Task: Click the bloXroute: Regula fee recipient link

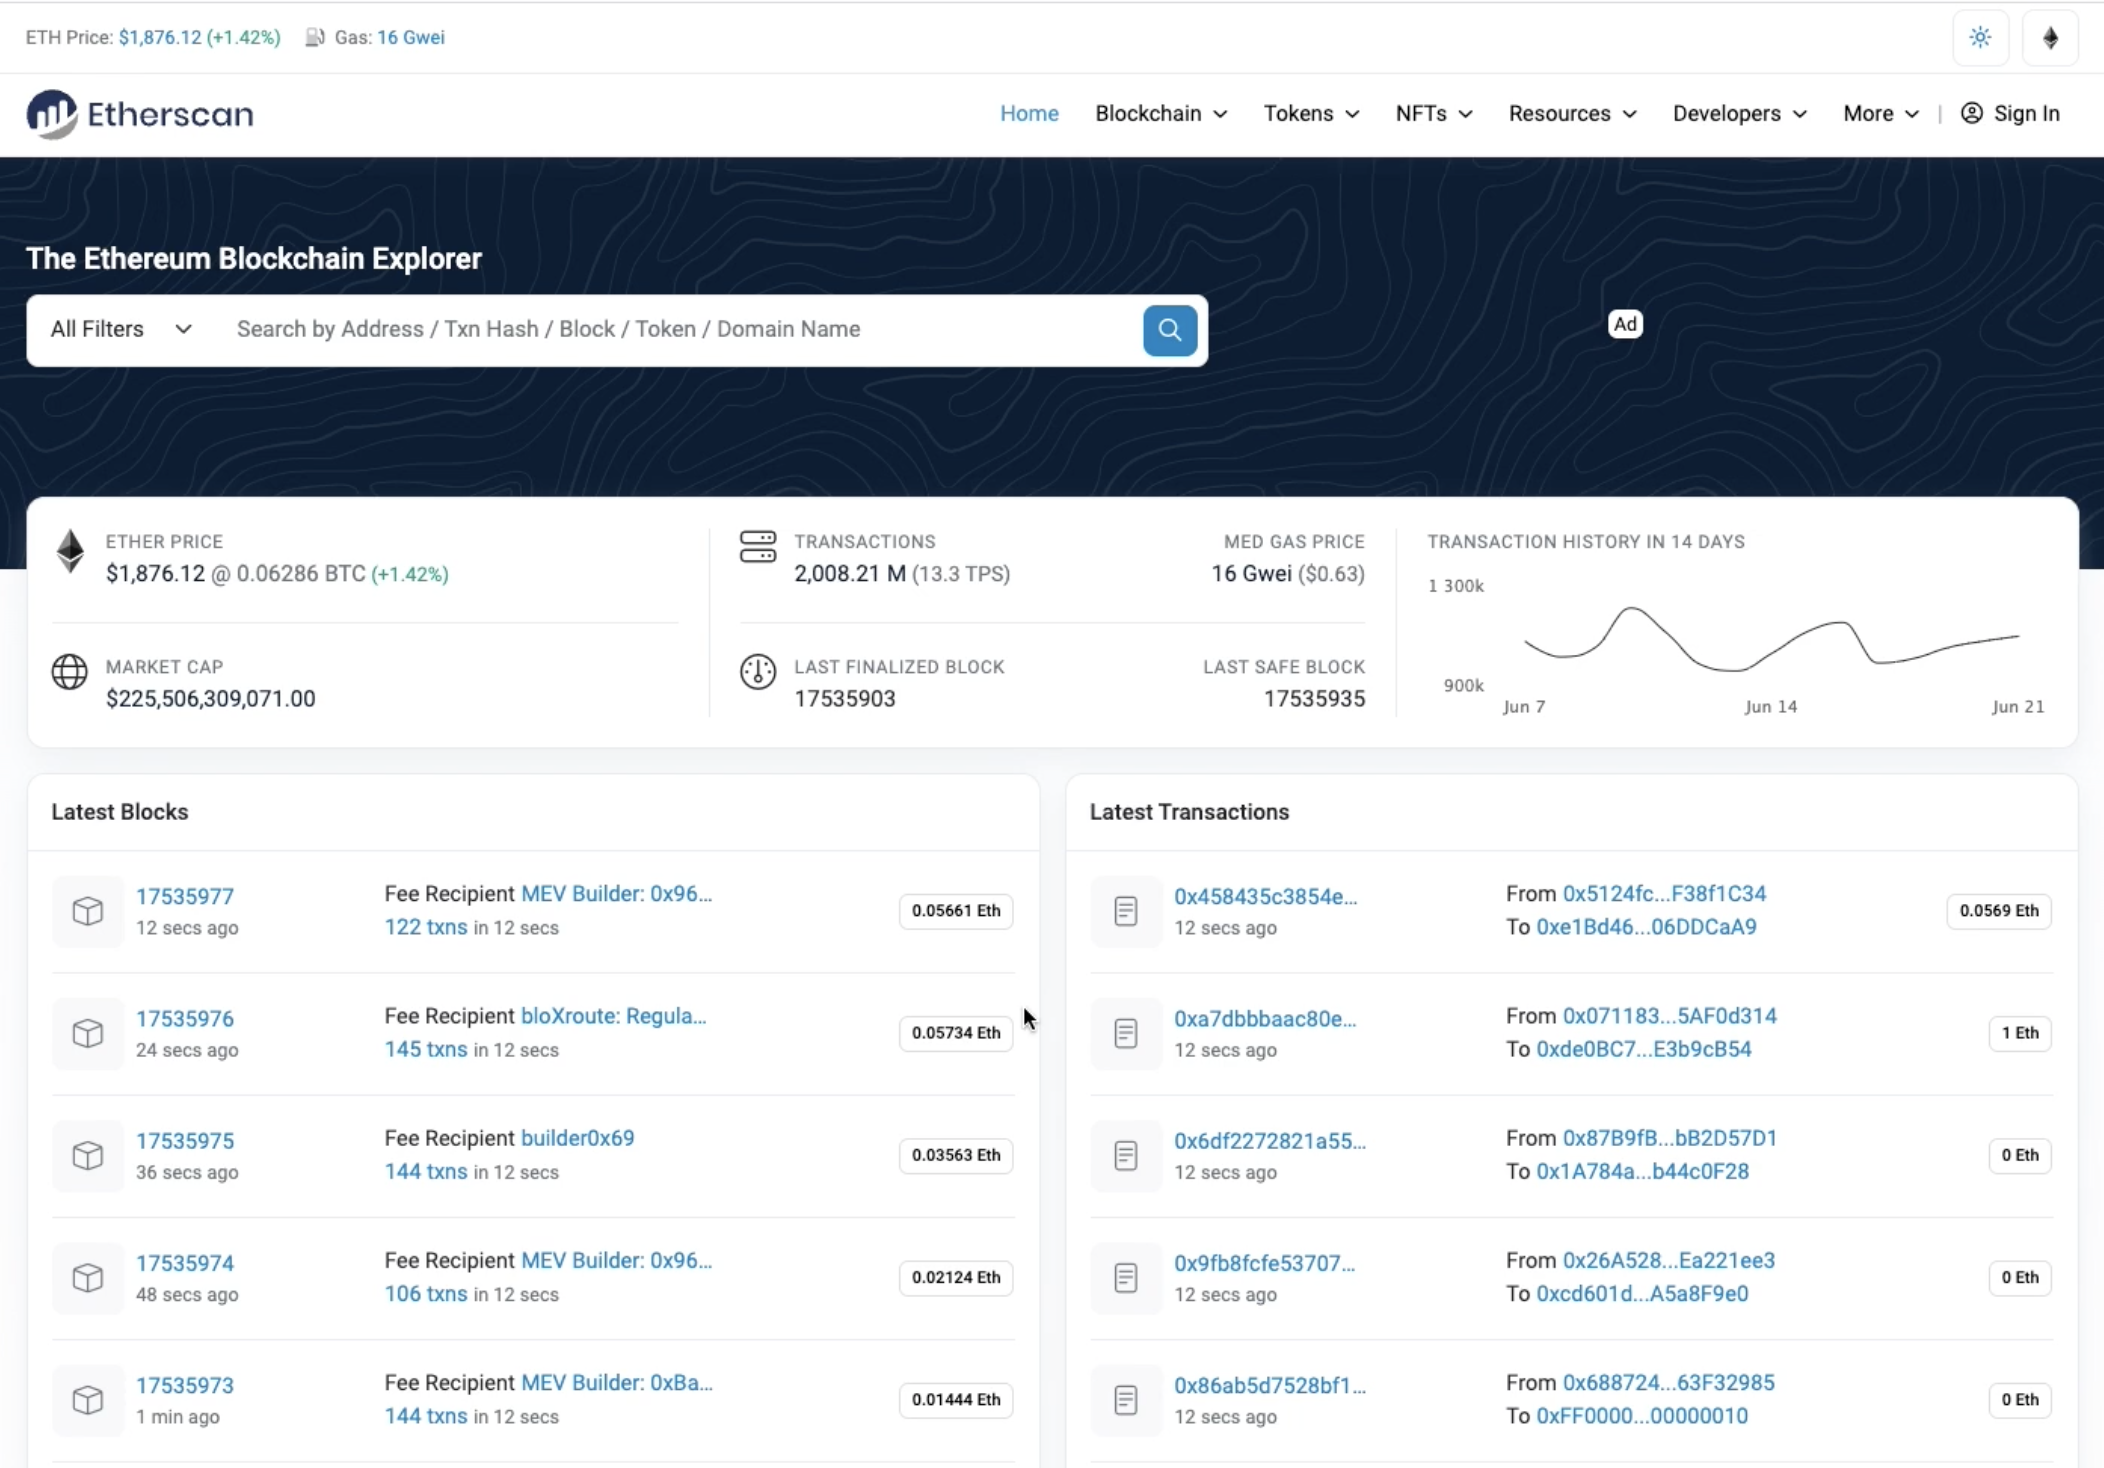Action: pos(612,1016)
